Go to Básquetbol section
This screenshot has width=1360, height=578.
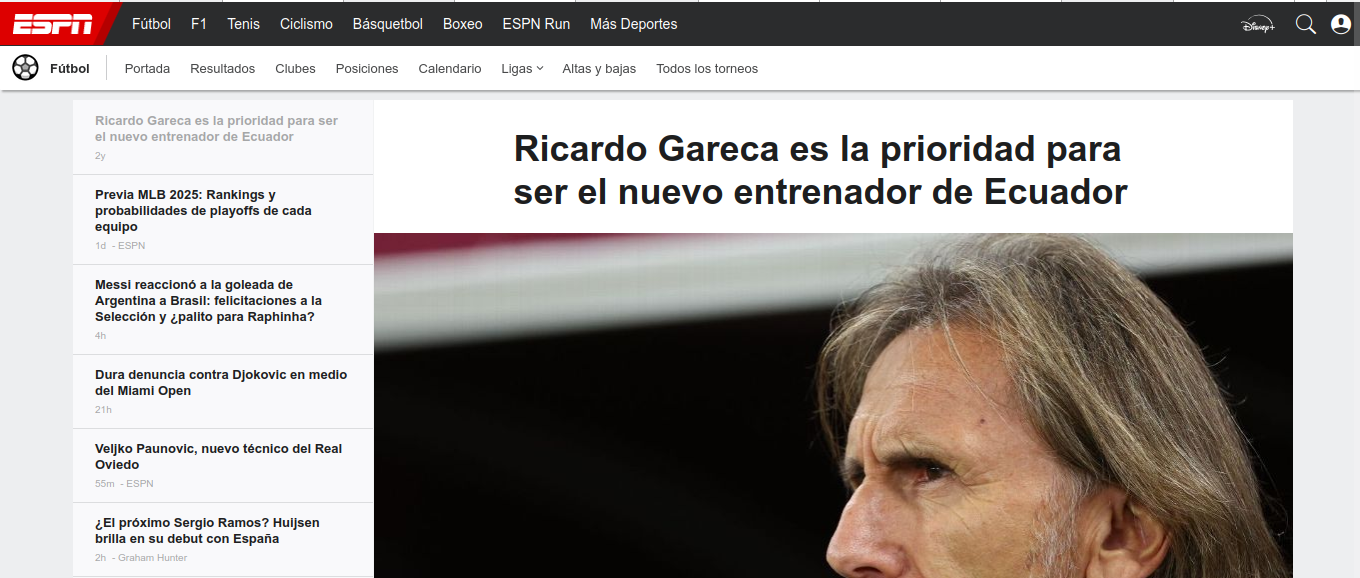pos(388,24)
